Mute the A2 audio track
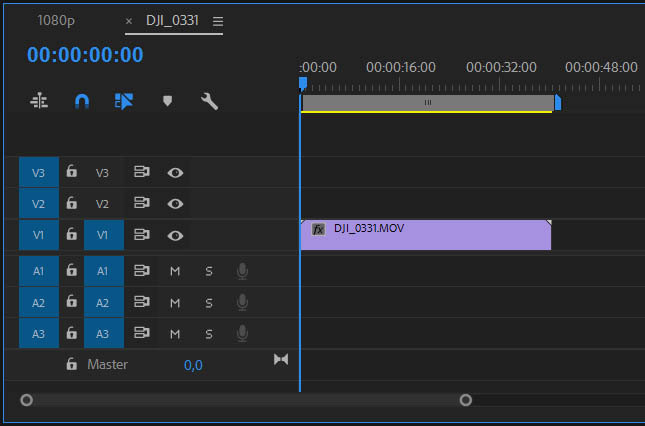This screenshot has width=645, height=426. point(175,303)
